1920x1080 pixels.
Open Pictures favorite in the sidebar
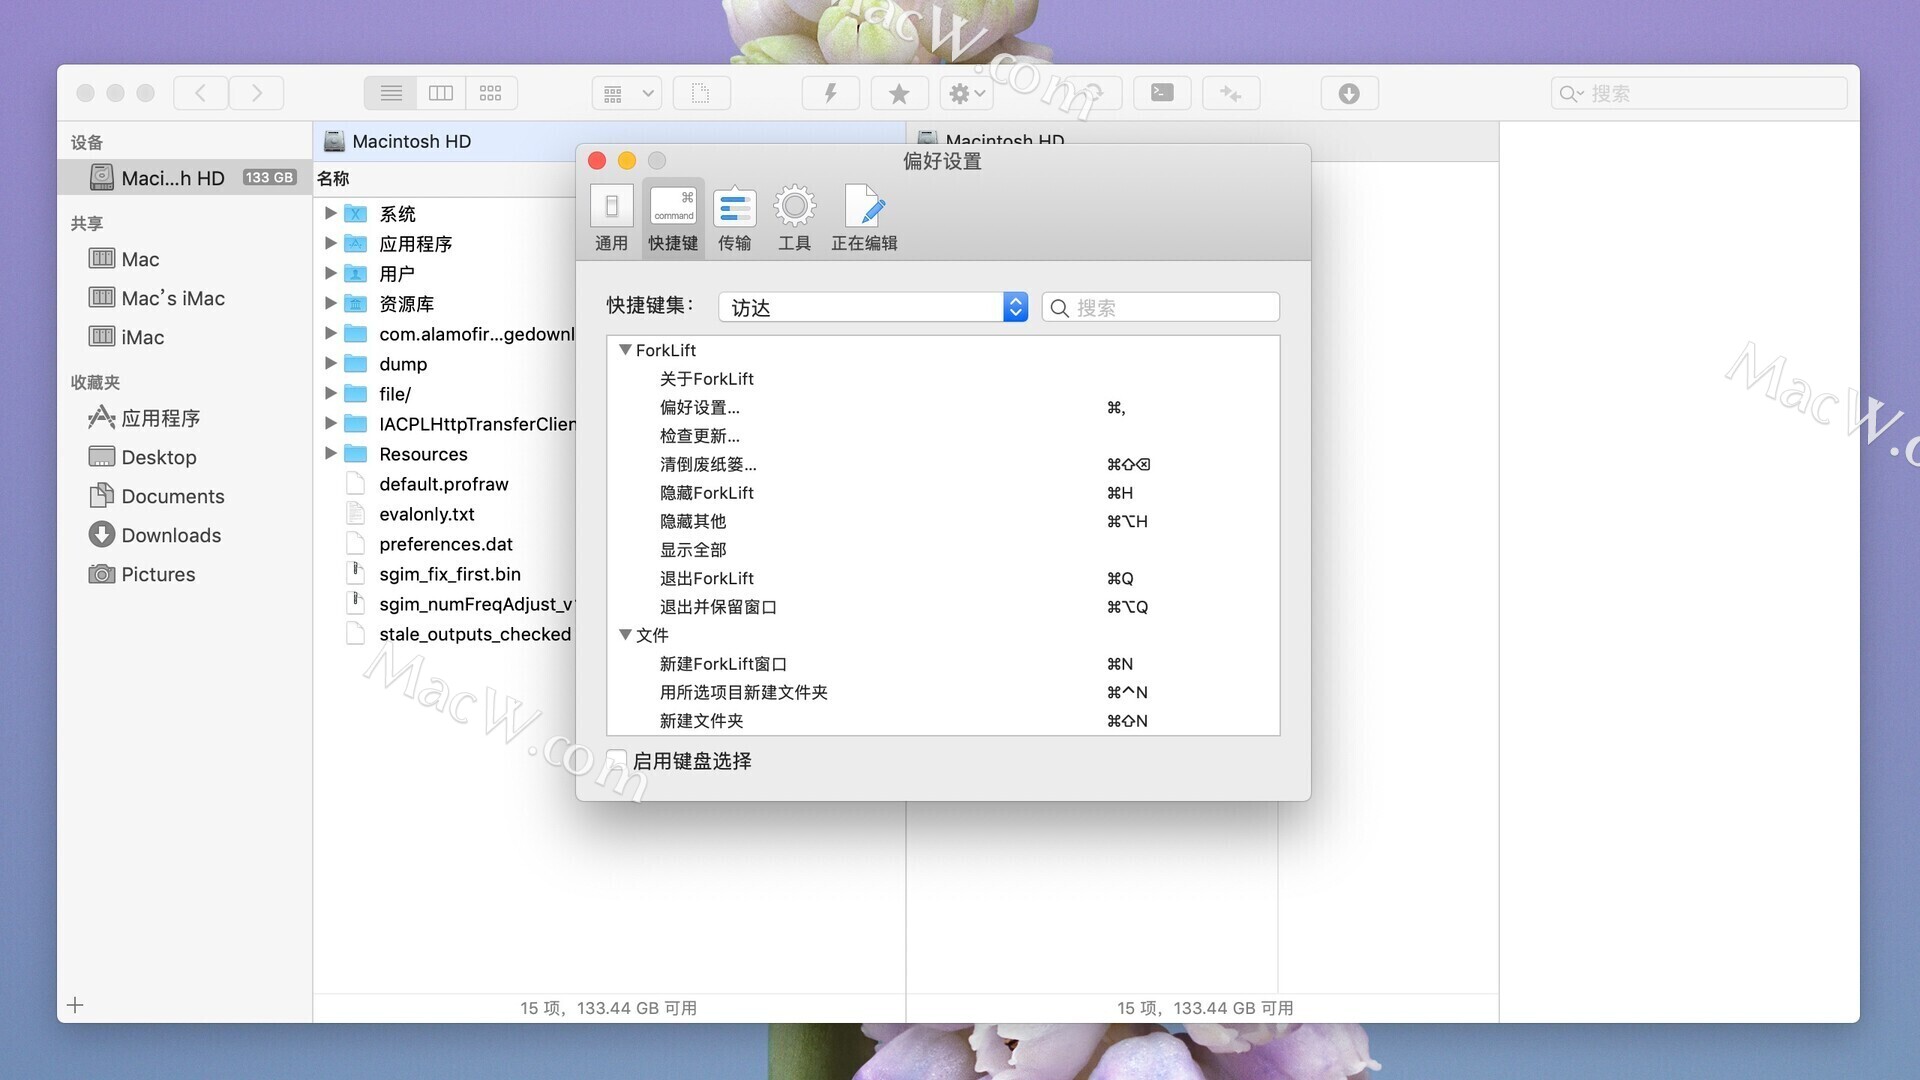coord(185,574)
